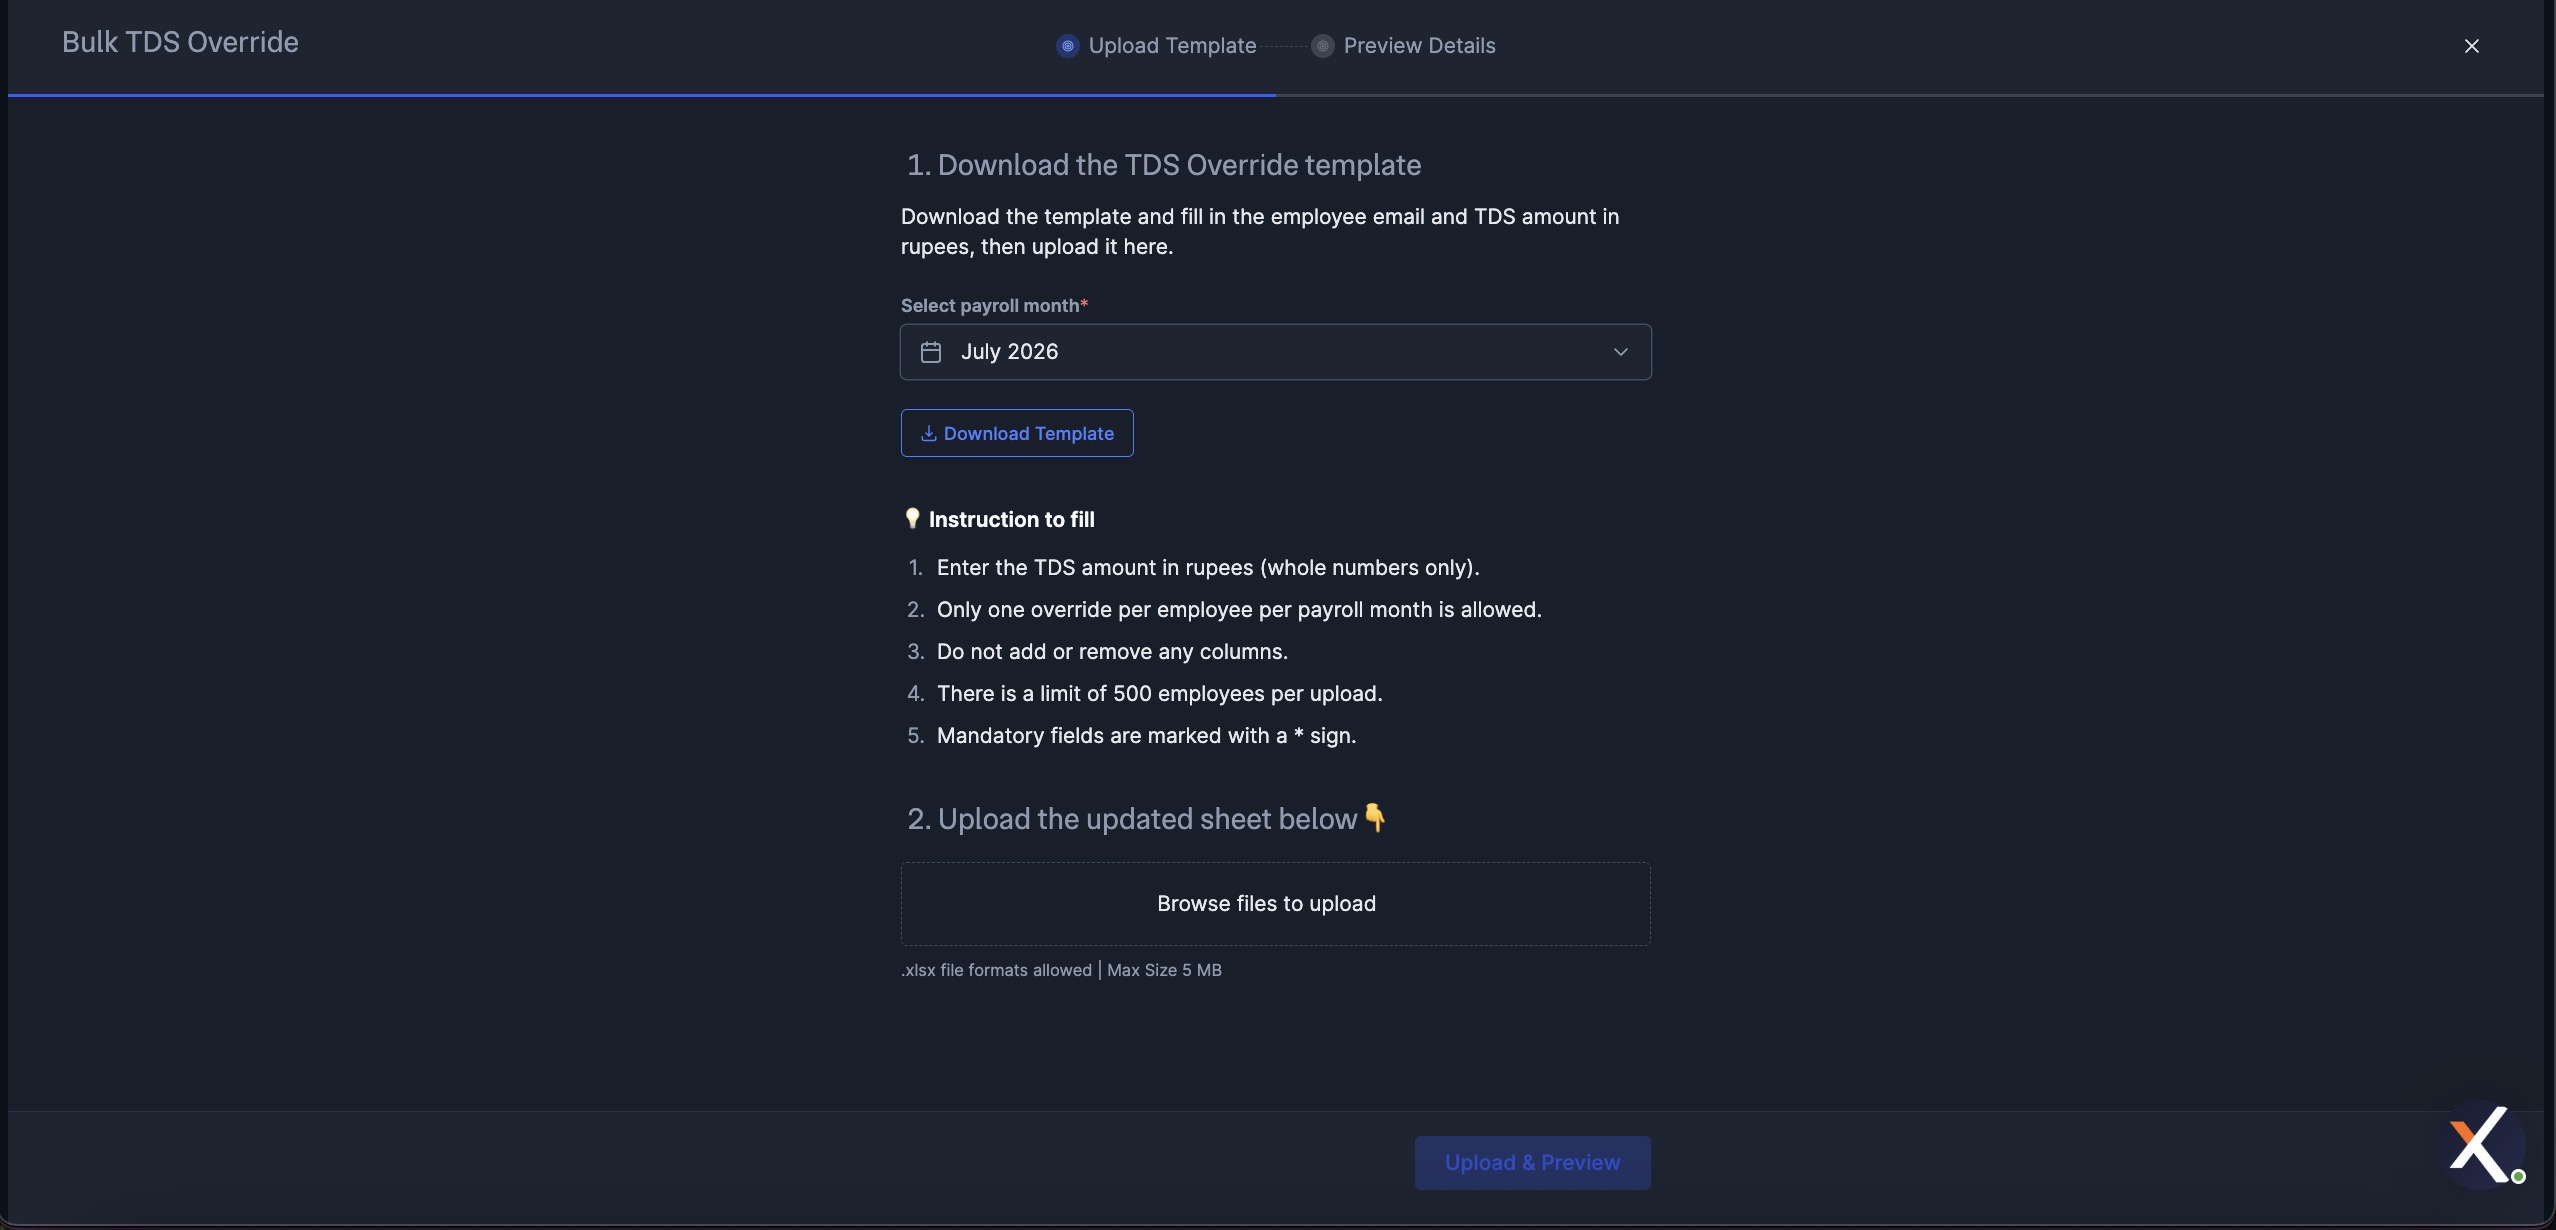The width and height of the screenshot is (2556, 1230).
Task: Click the calendar icon in payroll month field
Action: click(x=931, y=352)
